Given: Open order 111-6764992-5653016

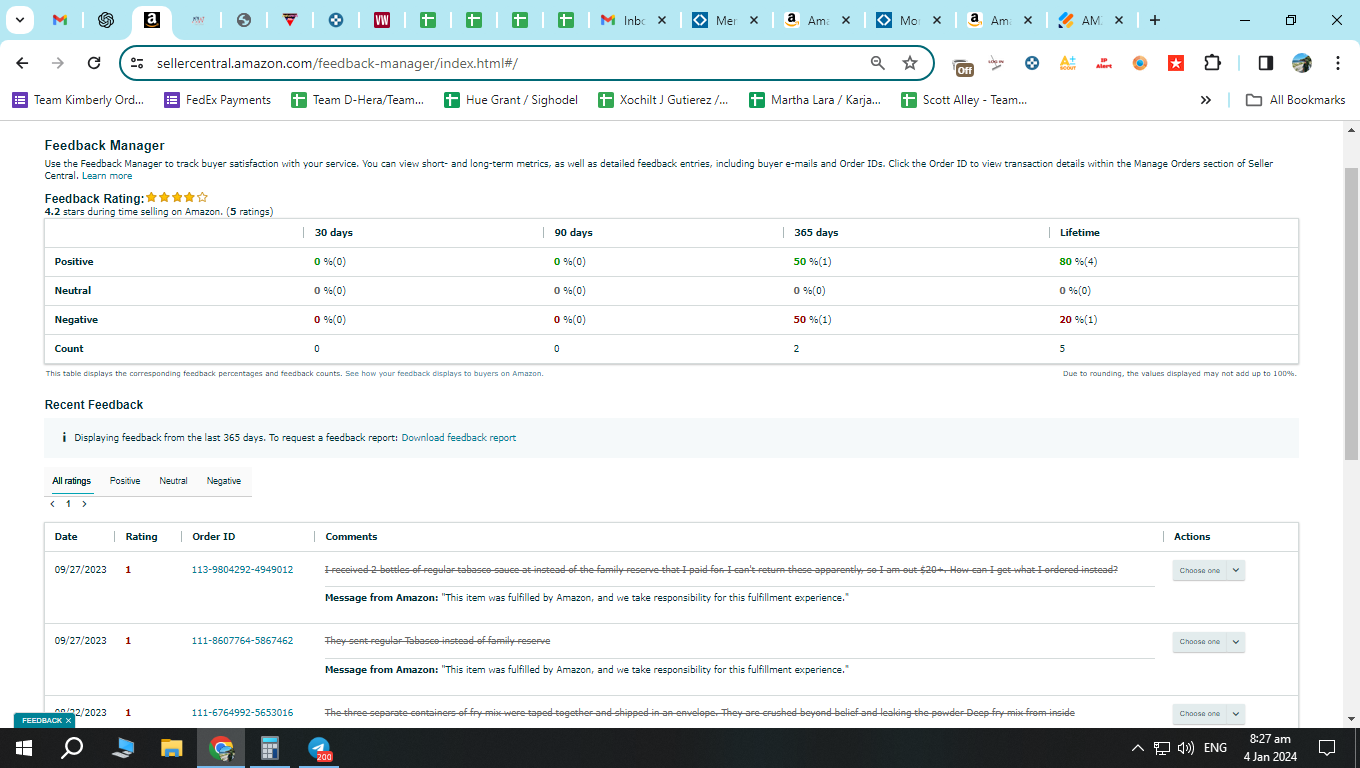Looking at the screenshot, I should click(x=242, y=713).
